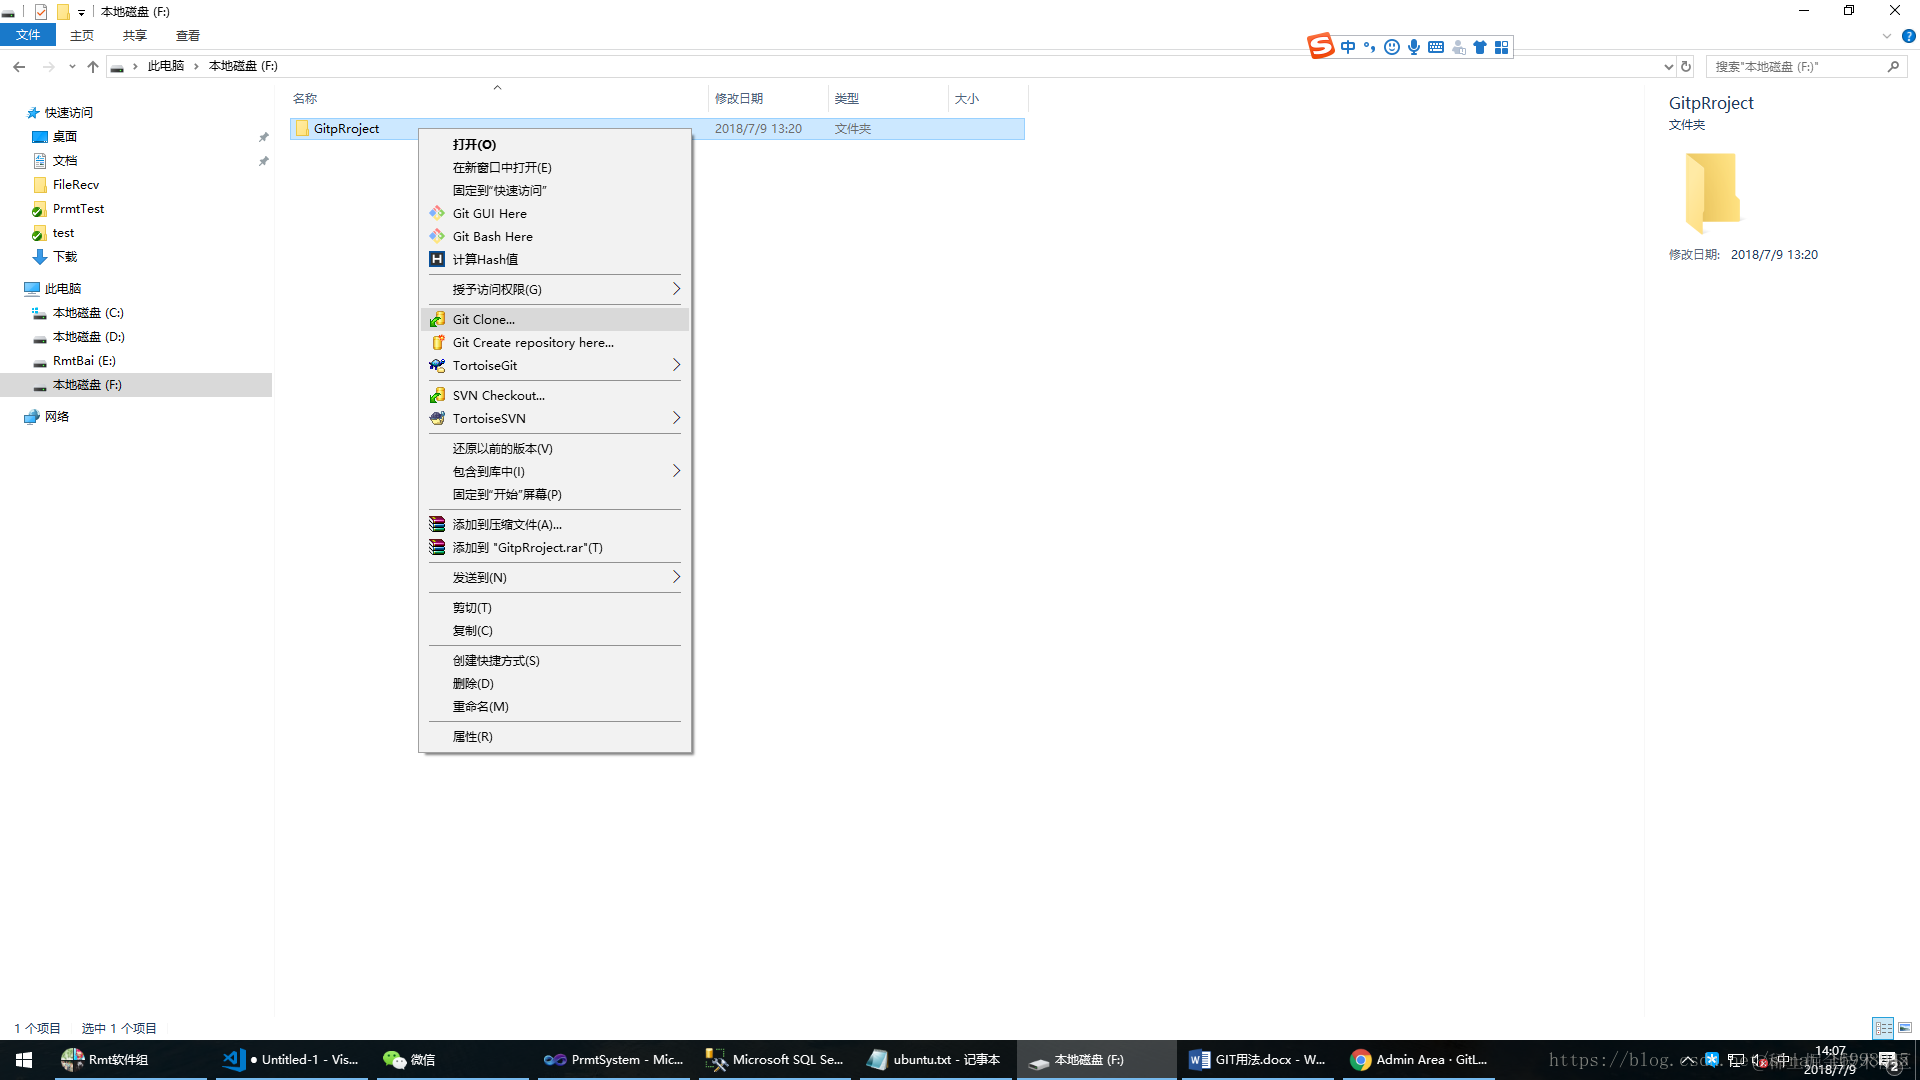Image resolution: width=1920 pixels, height=1080 pixels.
Task: Open the address bar history dropdown
Action: click(x=1668, y=66)
